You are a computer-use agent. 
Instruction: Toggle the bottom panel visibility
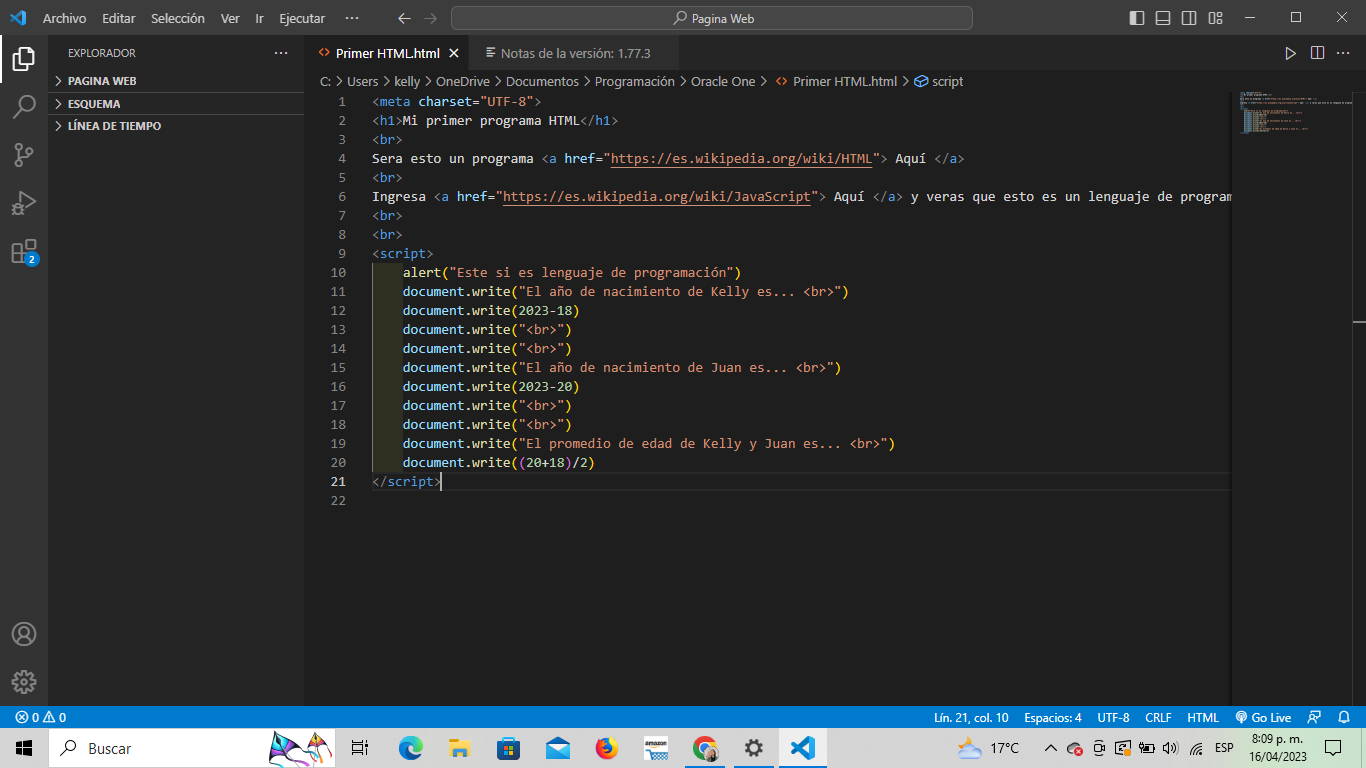point(1163,18)
